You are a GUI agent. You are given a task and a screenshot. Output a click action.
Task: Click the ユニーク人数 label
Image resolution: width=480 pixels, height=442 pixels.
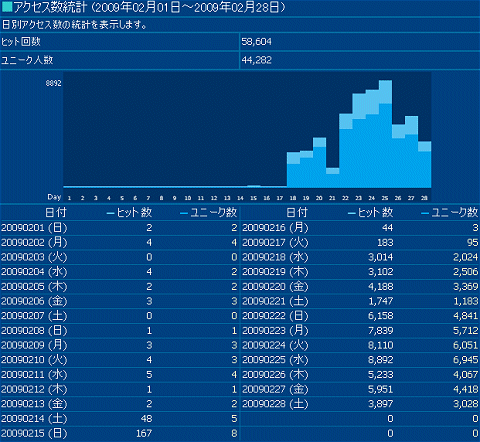point(27,60)
